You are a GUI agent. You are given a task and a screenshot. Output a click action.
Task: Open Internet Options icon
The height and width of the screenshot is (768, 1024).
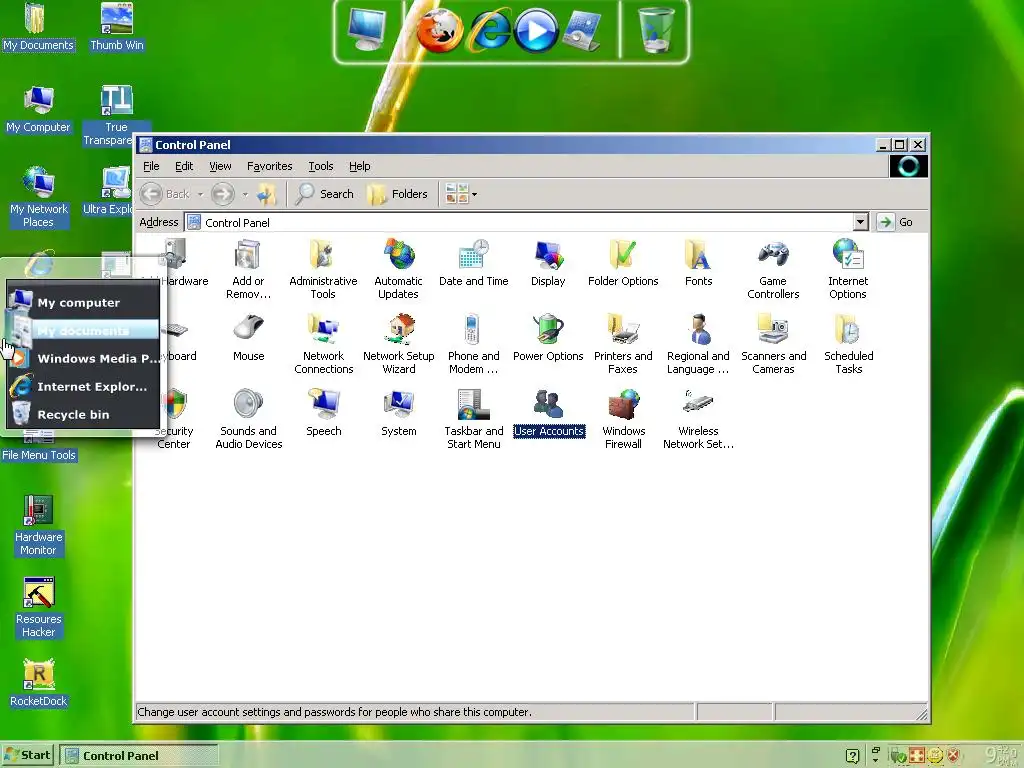[848, 269]
